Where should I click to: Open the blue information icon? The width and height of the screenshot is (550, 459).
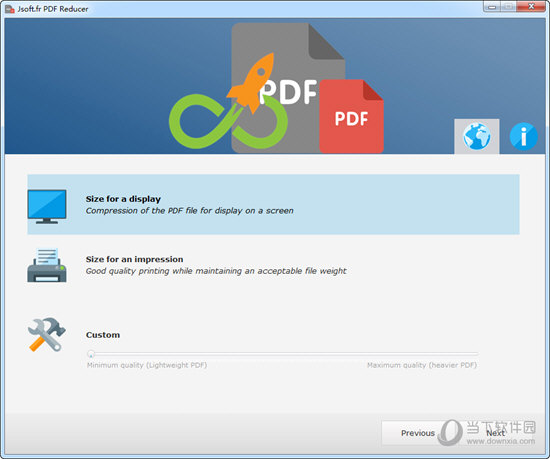pos(523,136)
